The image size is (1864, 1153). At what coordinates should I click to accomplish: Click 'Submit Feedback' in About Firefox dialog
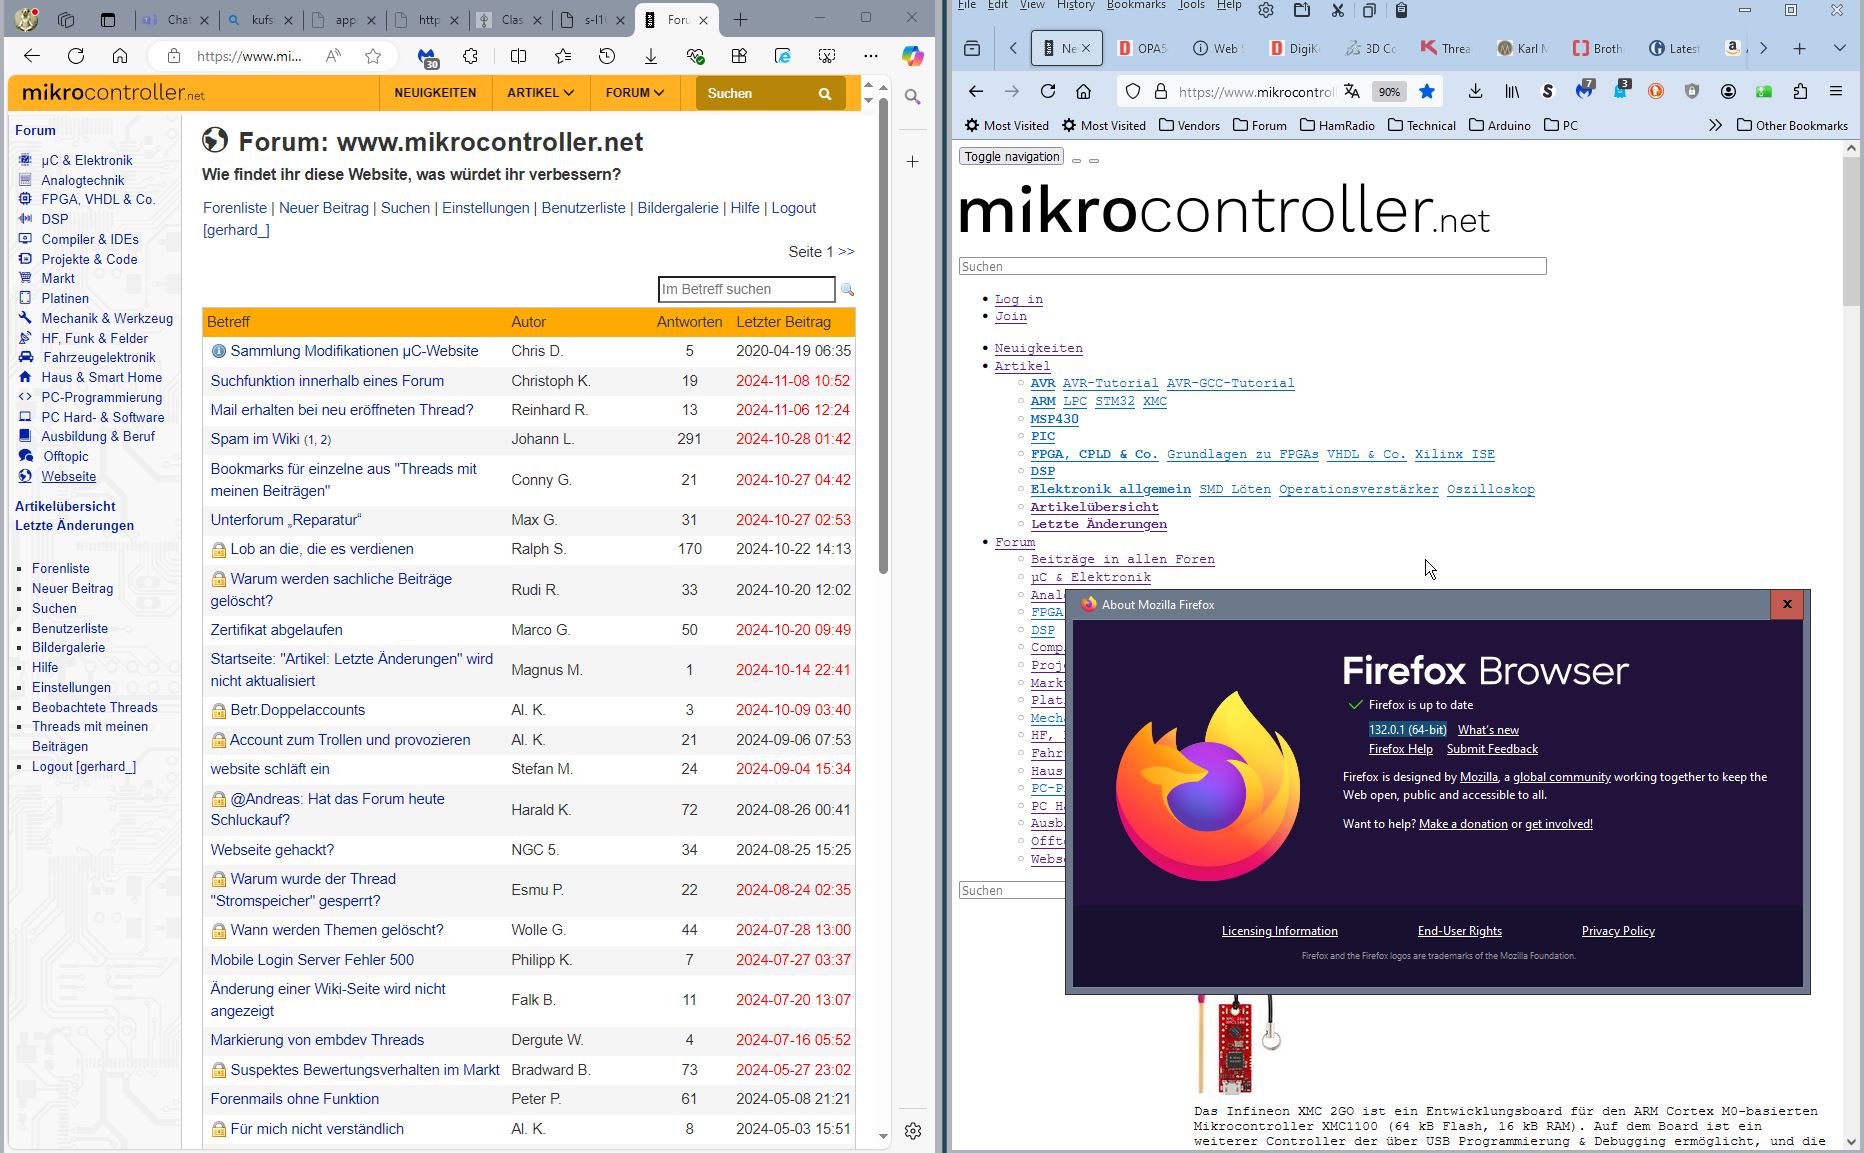[1492, 749]
